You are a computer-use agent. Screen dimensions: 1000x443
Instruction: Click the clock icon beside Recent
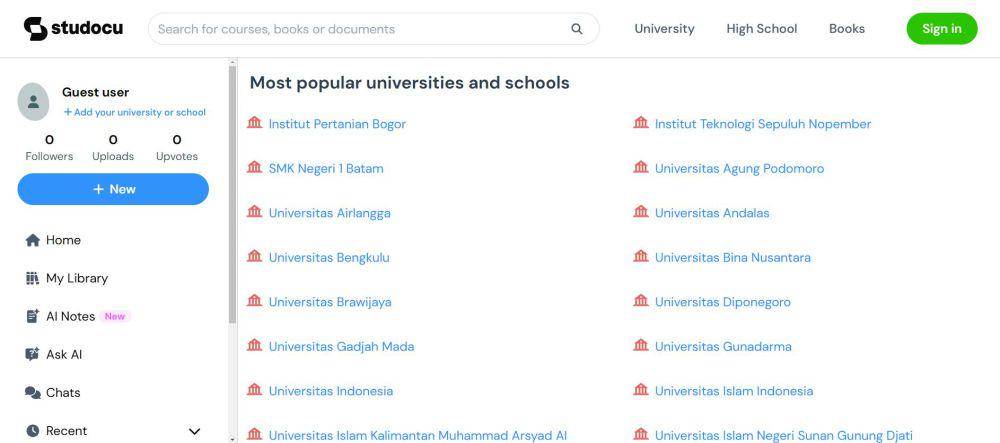coord(33,431)
